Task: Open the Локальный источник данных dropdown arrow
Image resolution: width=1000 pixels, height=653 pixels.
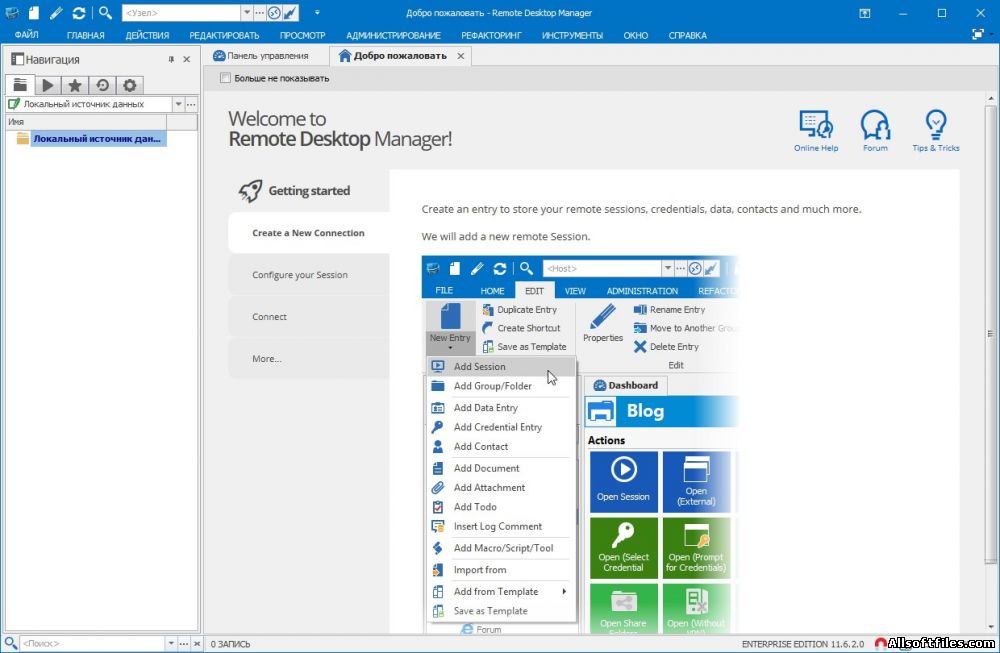Action: coord(179,104)
